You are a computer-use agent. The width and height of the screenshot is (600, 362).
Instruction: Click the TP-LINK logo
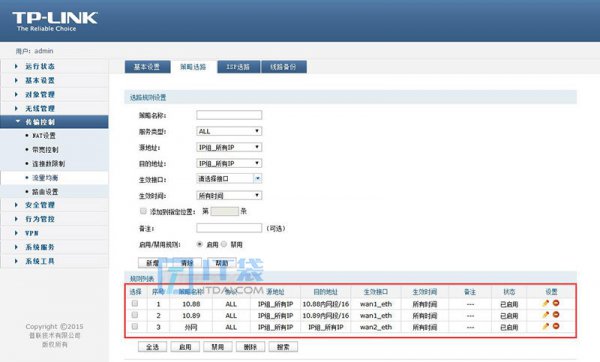coord(55,21)
